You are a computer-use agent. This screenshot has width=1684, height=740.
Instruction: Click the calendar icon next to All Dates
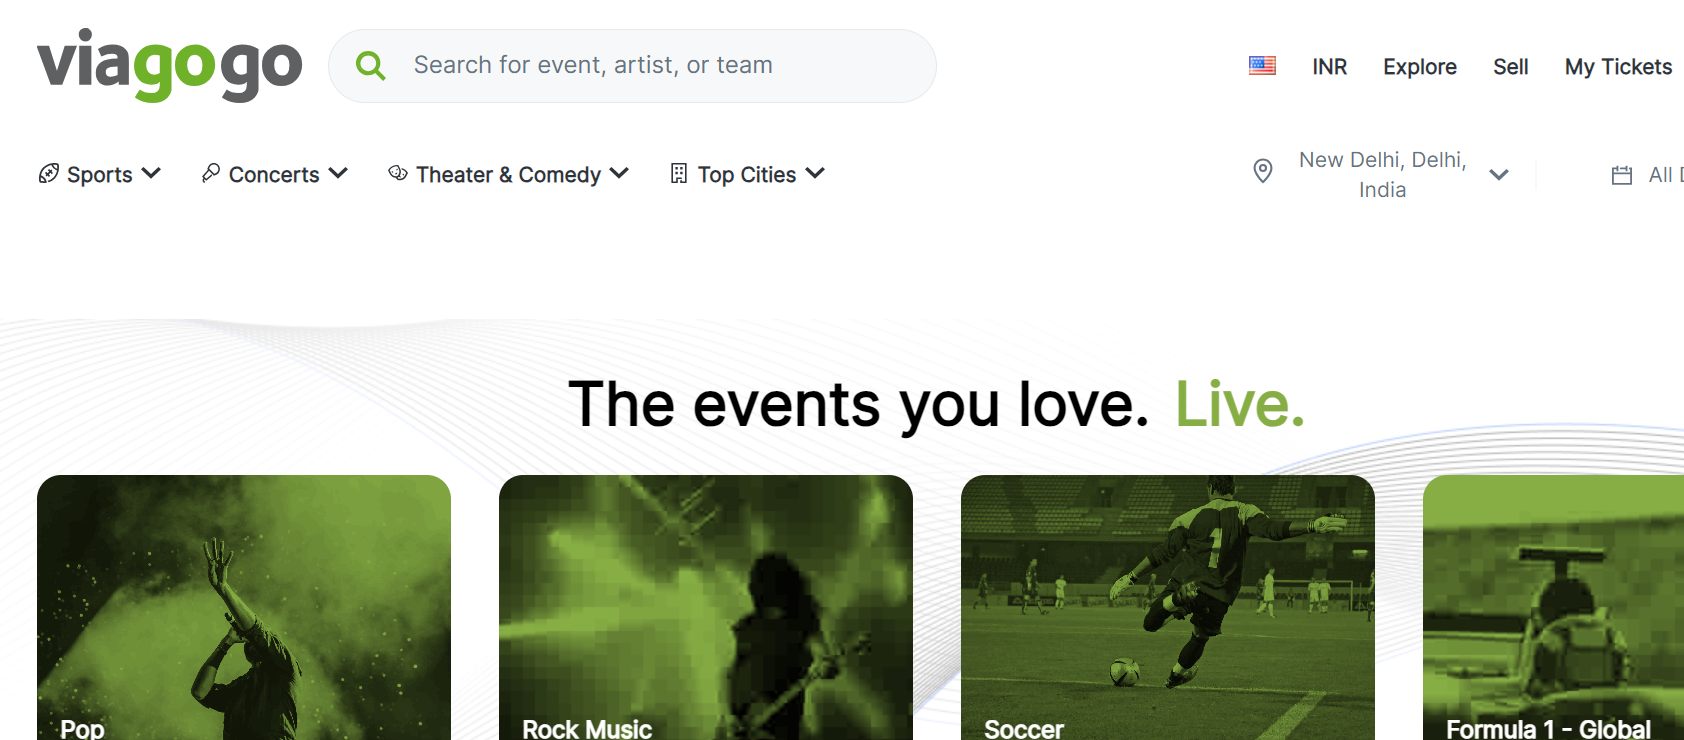pyautogui.click(x=1622, y=174)
